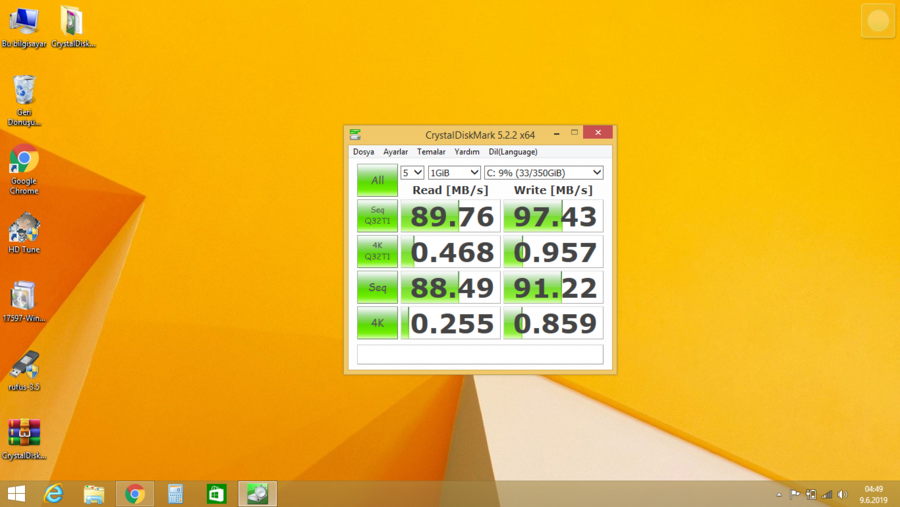Open the Dil(Language) menu
The image size is (900, 507).
(x=513, y=152)
